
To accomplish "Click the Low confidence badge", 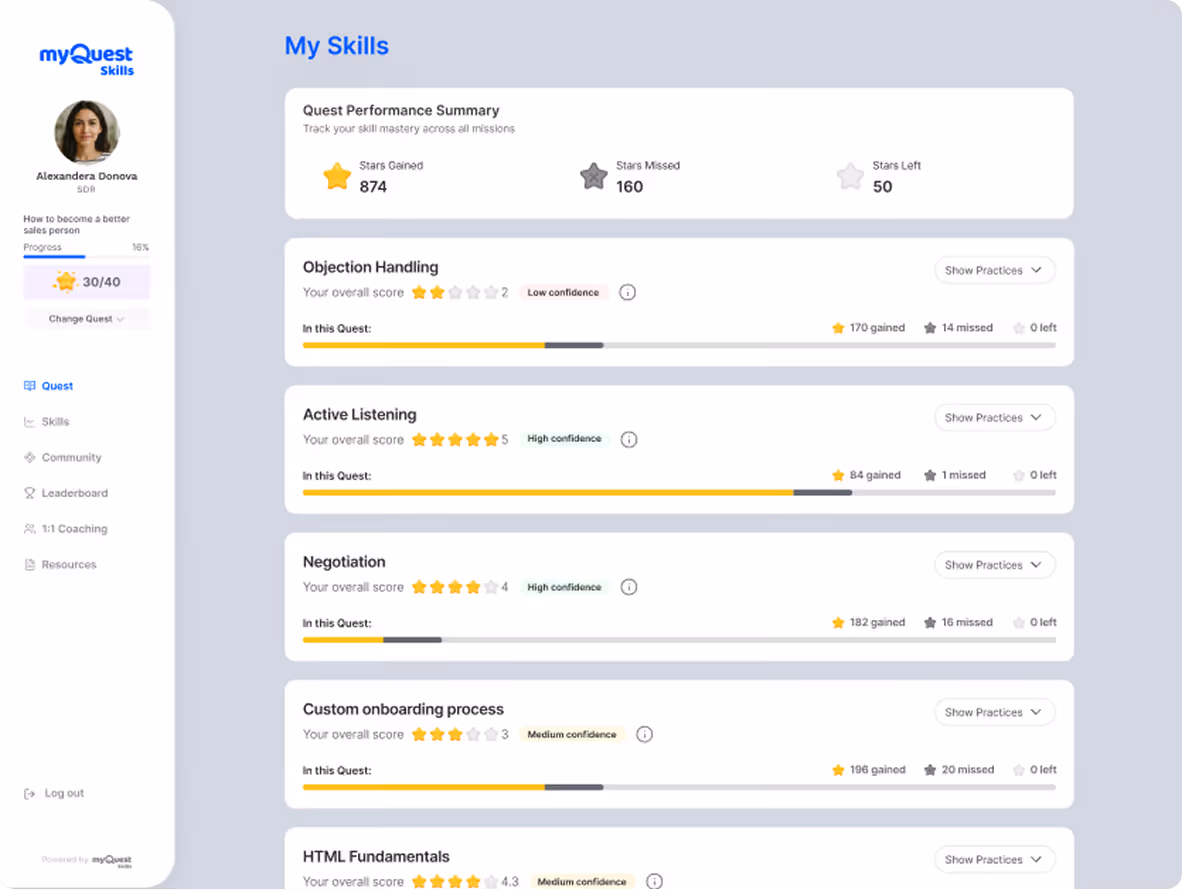I will tap(563, 292).
